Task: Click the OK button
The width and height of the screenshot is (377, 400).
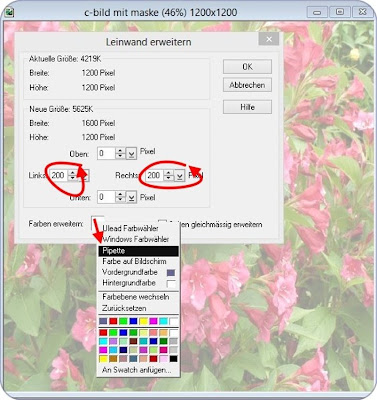Action: pos(247,67)
